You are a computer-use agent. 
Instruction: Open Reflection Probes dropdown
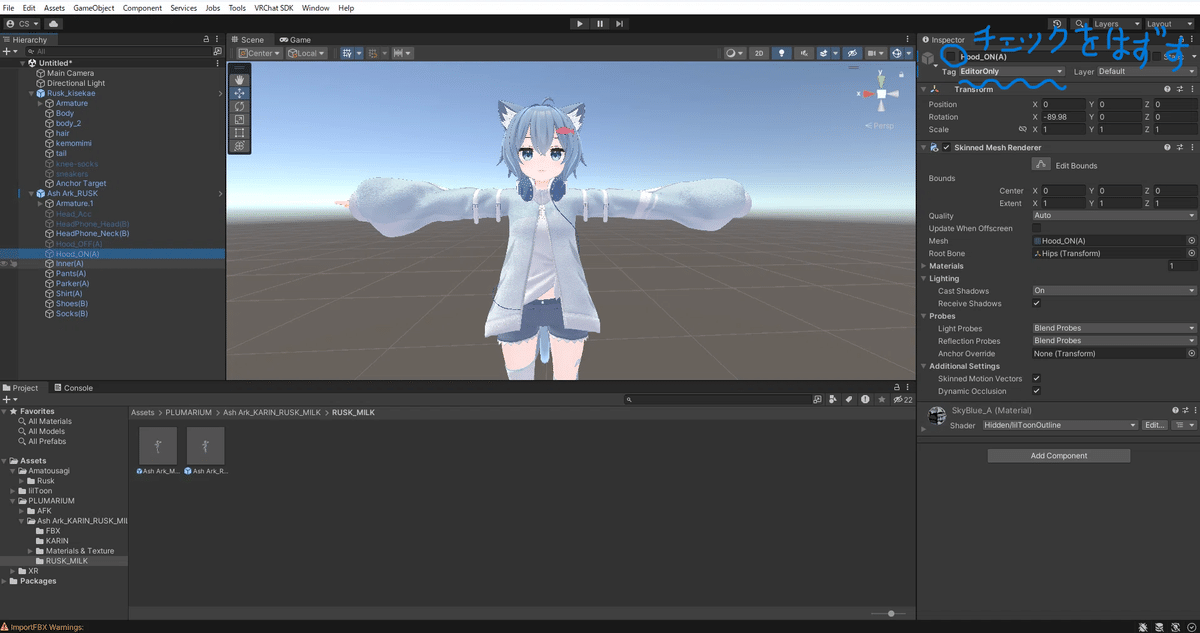coord(1114,341)
